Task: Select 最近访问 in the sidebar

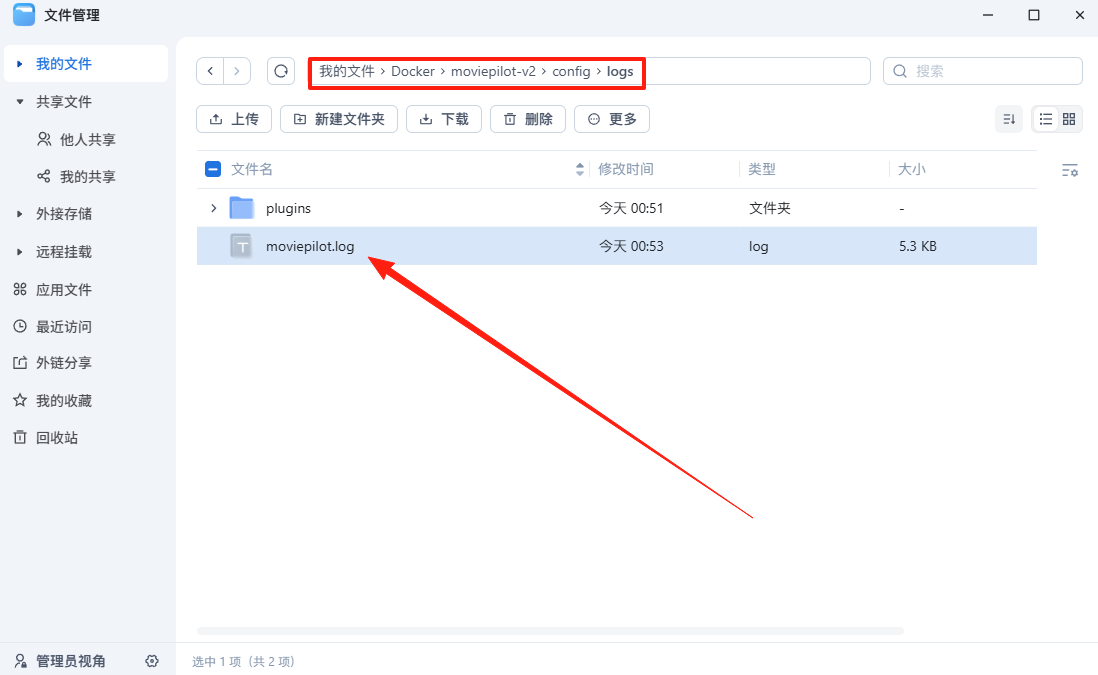Action: click(62, 326)
